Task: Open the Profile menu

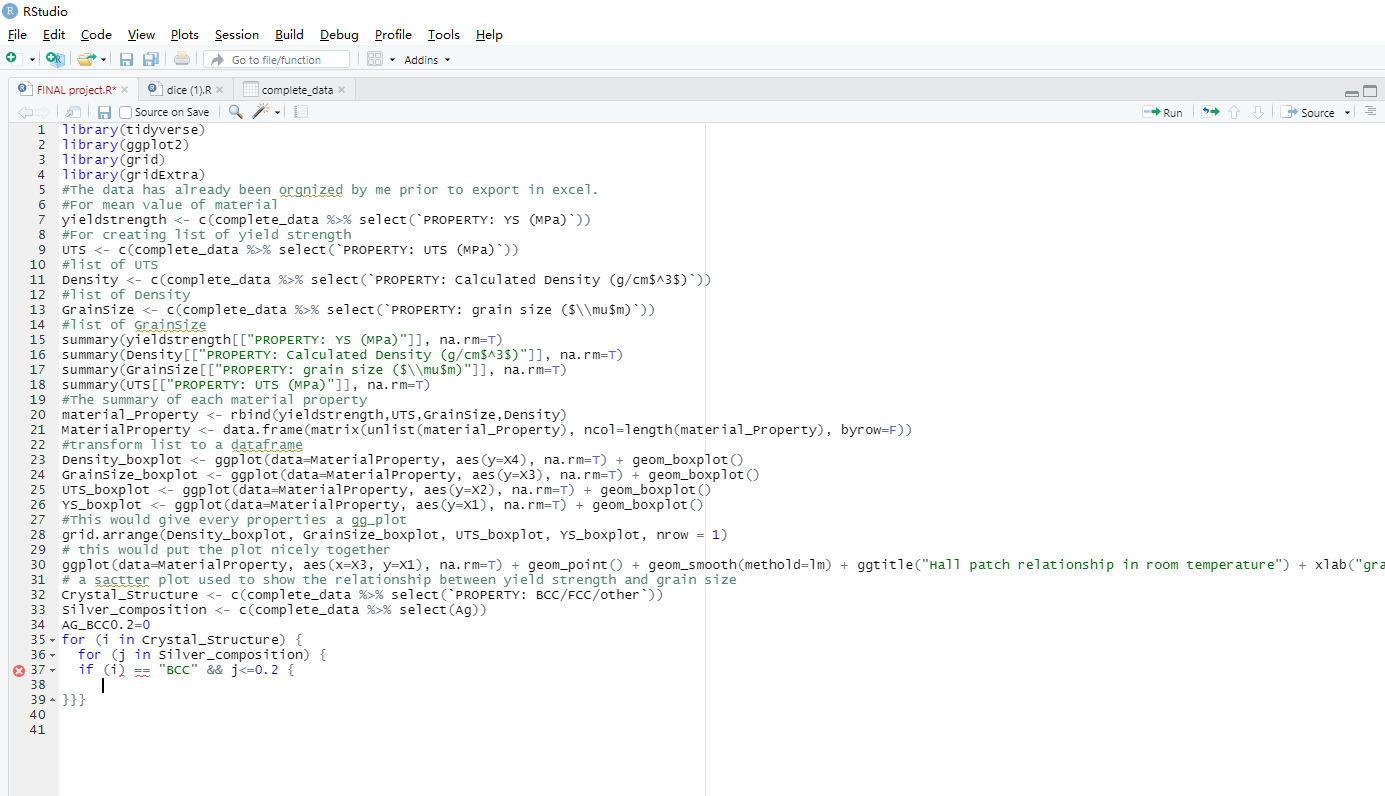Action: click(393, 35)
